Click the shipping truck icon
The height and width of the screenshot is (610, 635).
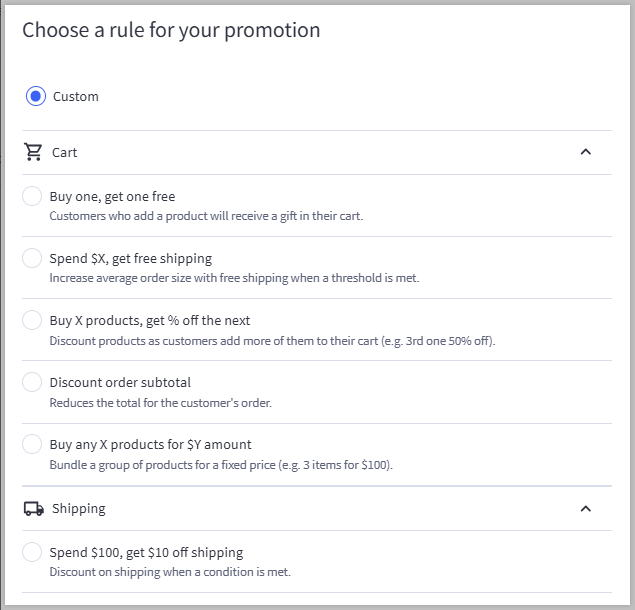coord(34,508)
